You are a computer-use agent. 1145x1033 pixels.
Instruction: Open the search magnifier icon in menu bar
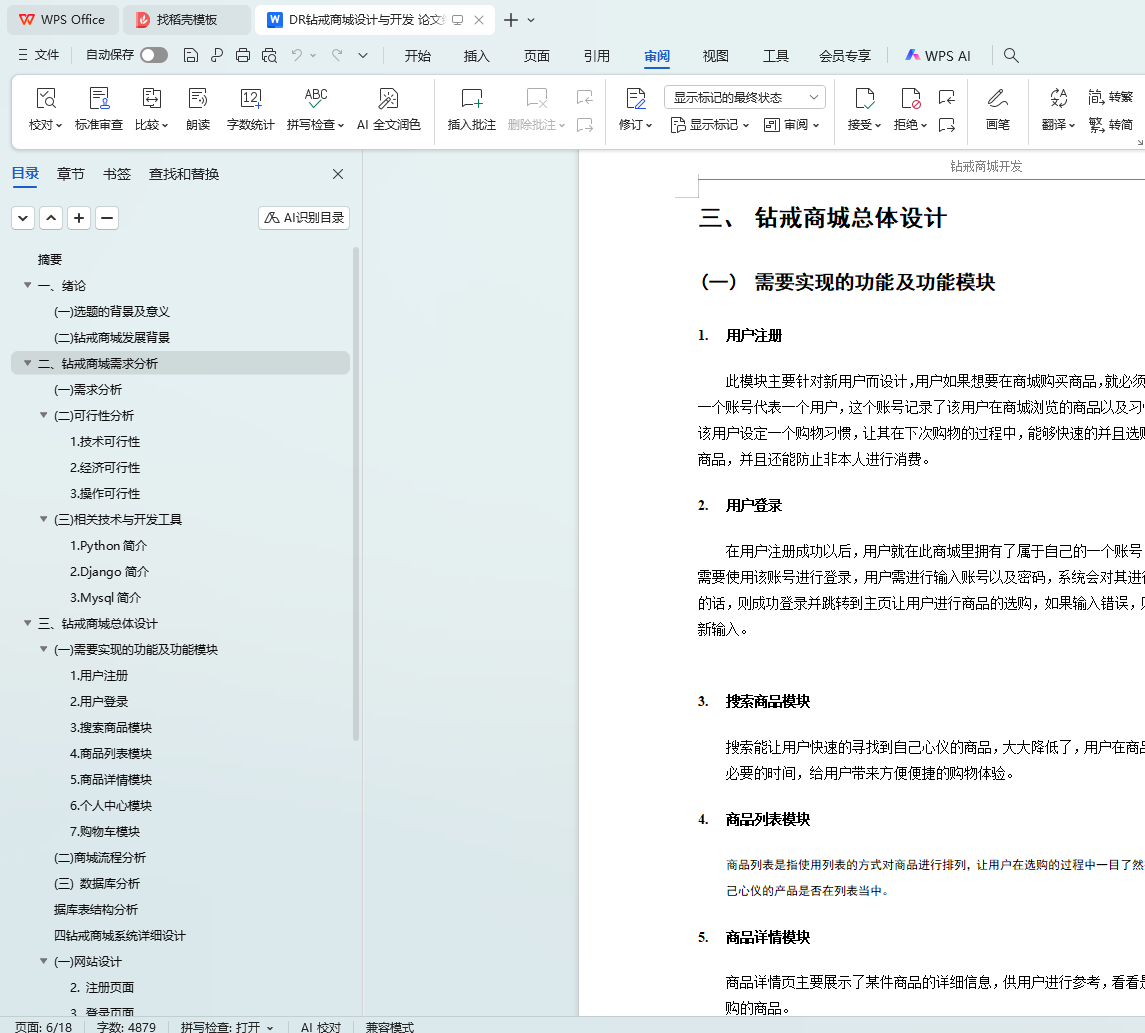pos(1011,56)
